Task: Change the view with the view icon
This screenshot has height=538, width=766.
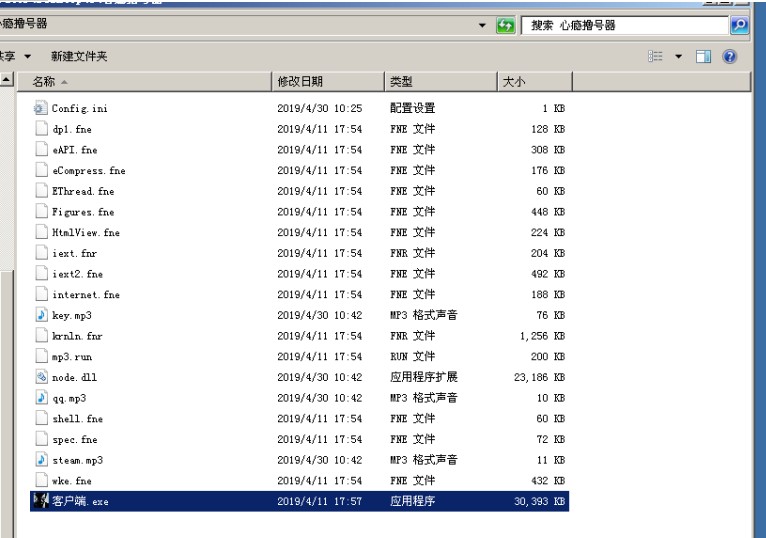Action: [656, 56]
